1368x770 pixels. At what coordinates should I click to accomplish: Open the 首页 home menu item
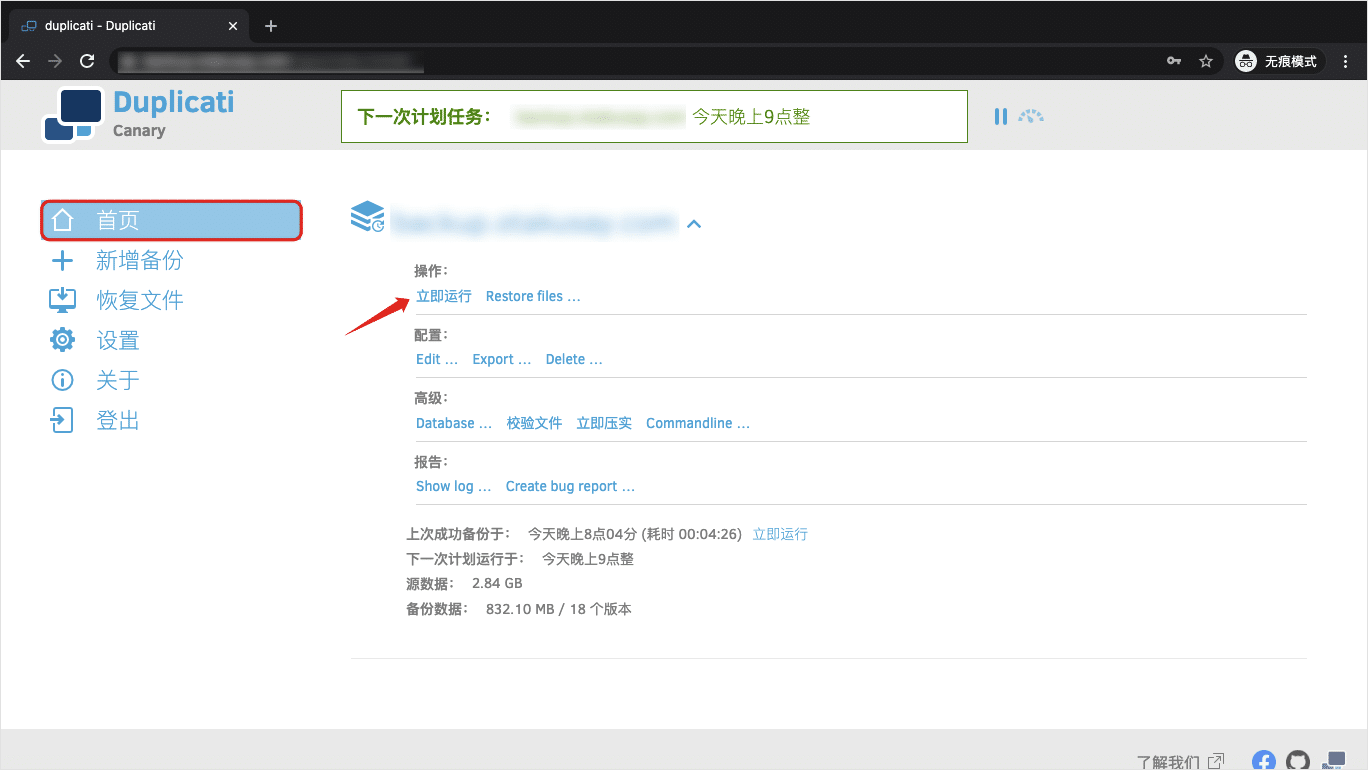(x=171, y=220)
